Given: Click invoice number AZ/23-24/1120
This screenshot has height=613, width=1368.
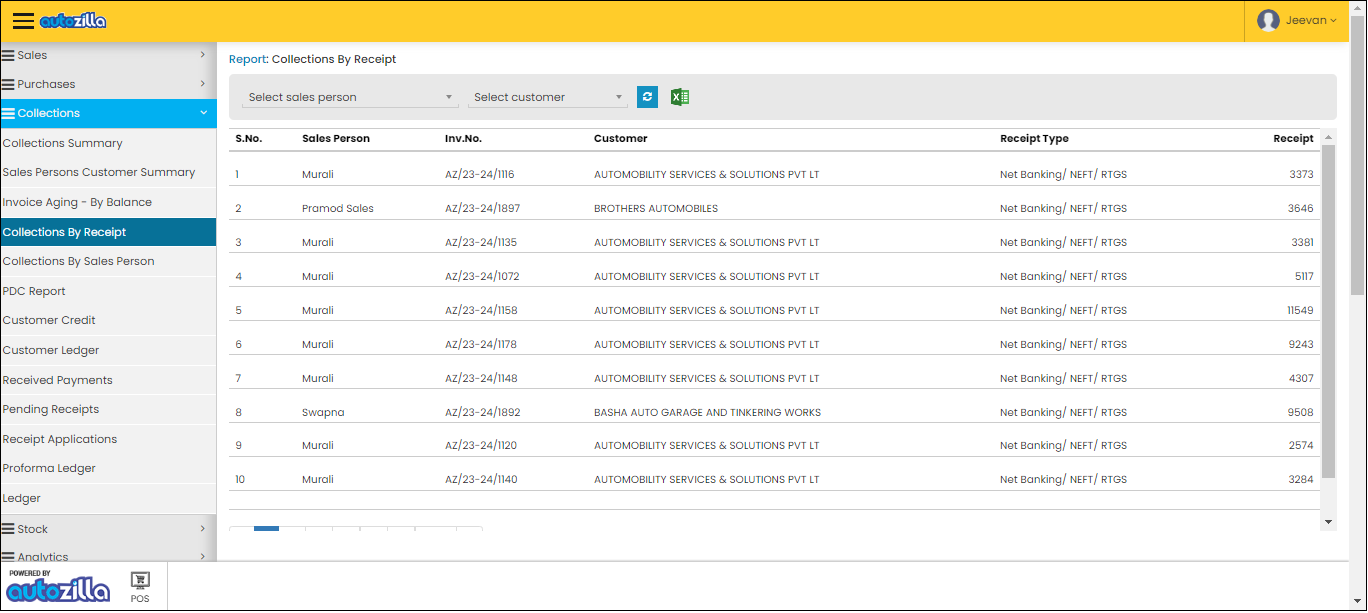Looking at the screenshot, I should pyautogui.click(x=481, y=446).
